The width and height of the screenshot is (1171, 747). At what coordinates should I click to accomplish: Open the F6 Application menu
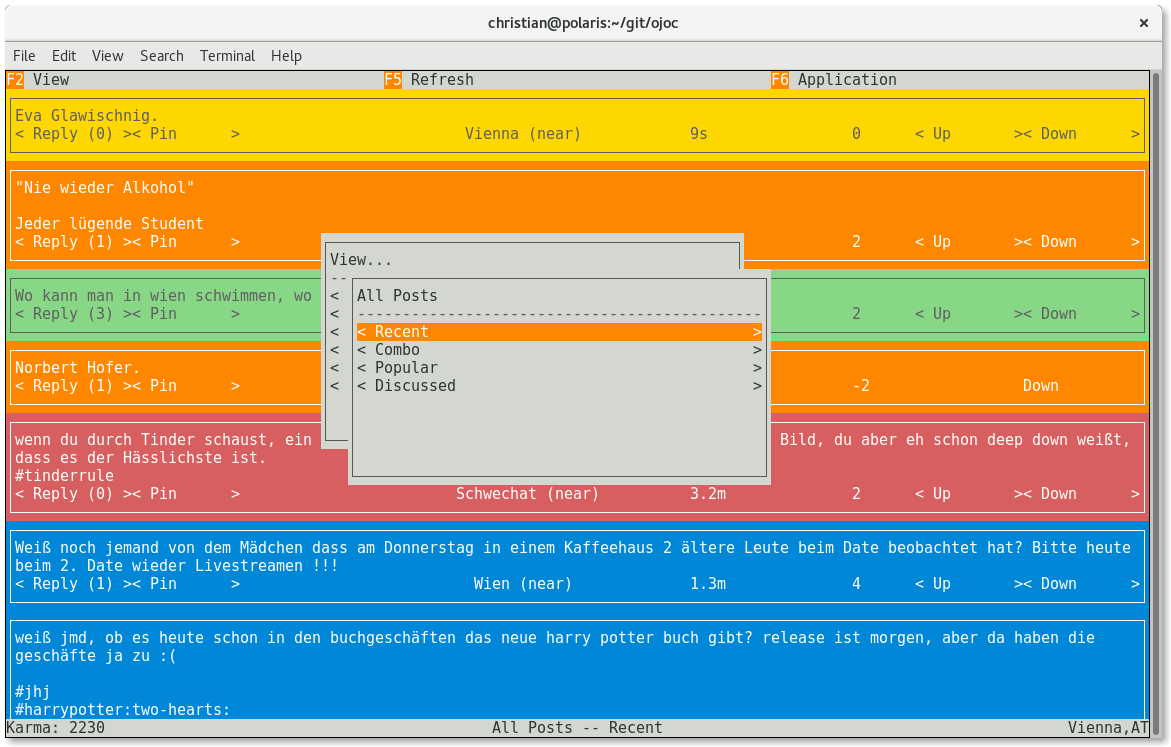coord(835,80)
